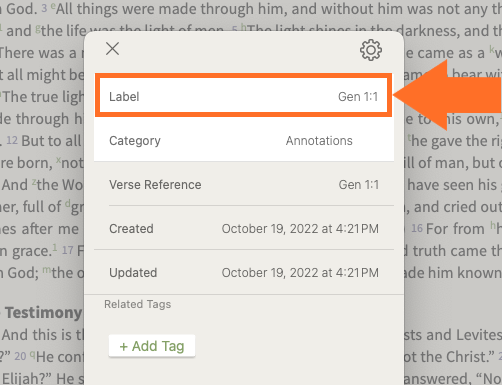Open the gear settings icon

click(371, 50)
